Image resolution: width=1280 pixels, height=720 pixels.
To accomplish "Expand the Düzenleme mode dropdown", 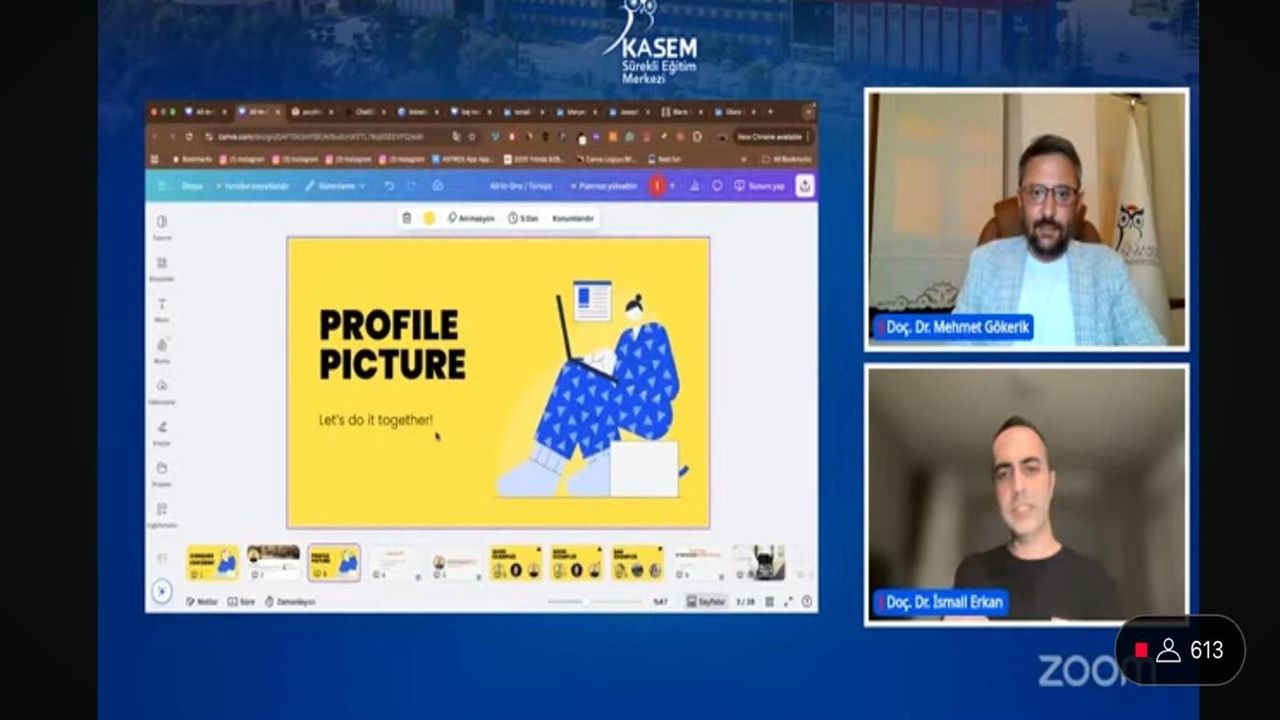I will coord(335,186).
